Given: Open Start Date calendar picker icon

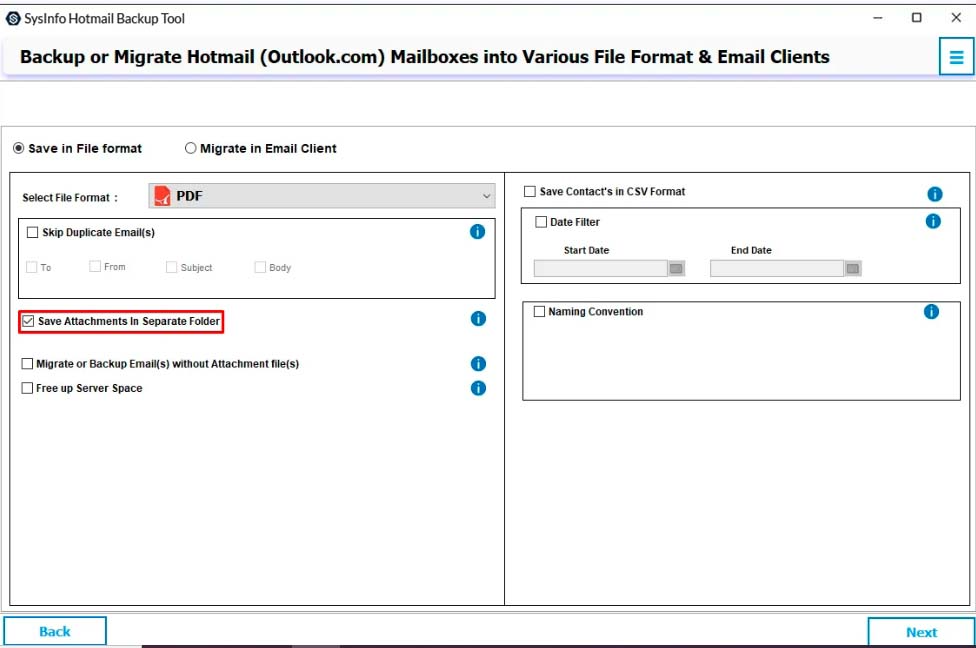Looking at the screenshot, I should [x=676, y=268].
